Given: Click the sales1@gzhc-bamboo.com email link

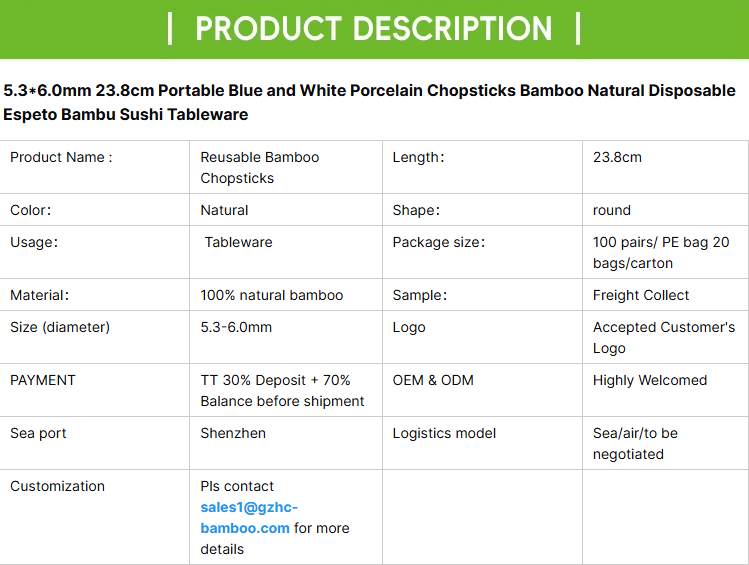Looking at the screenshot, I should [x=249, y=517].
